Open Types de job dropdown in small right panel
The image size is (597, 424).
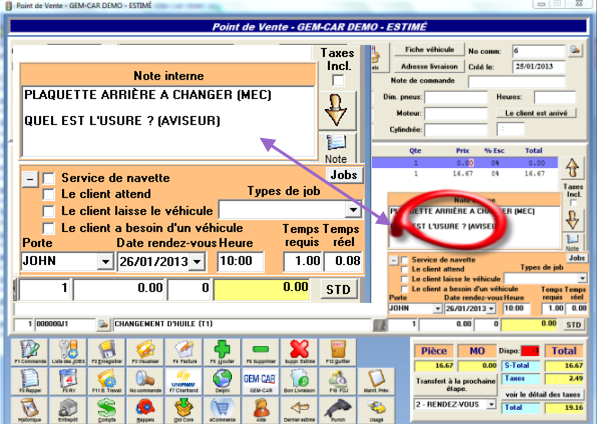[582, 278]
